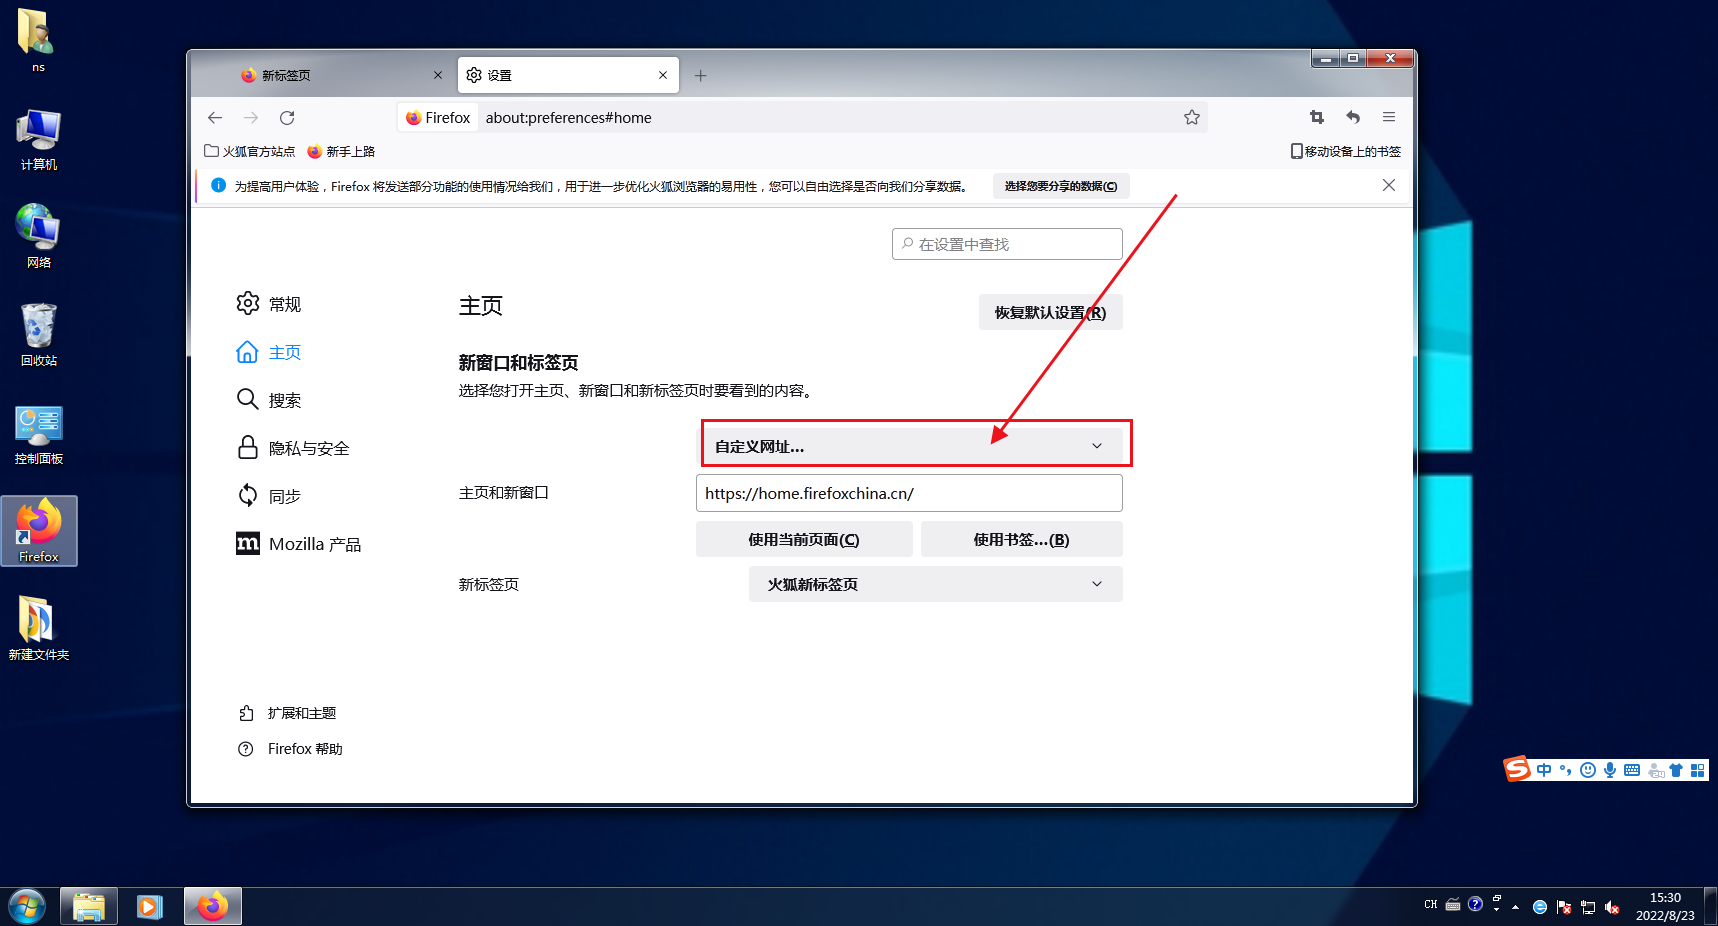Focus the 在设置中查找 search box
Screen dimensions: 1718x926
[x=1007, y=244]
